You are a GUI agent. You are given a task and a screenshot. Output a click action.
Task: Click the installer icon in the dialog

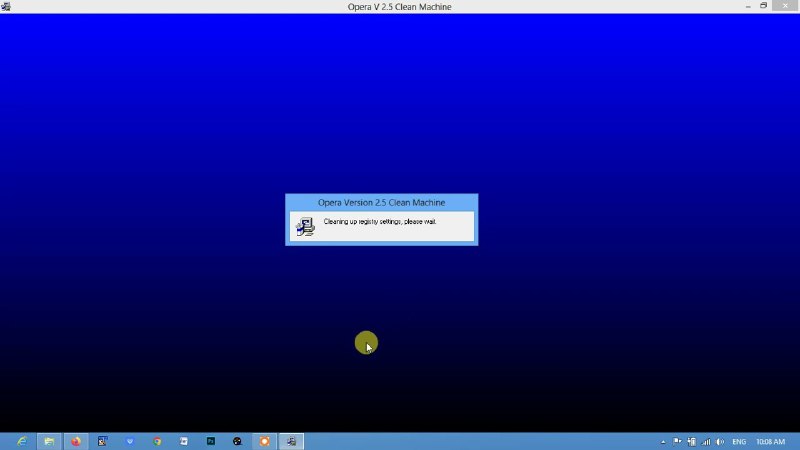tap(305, 227)
